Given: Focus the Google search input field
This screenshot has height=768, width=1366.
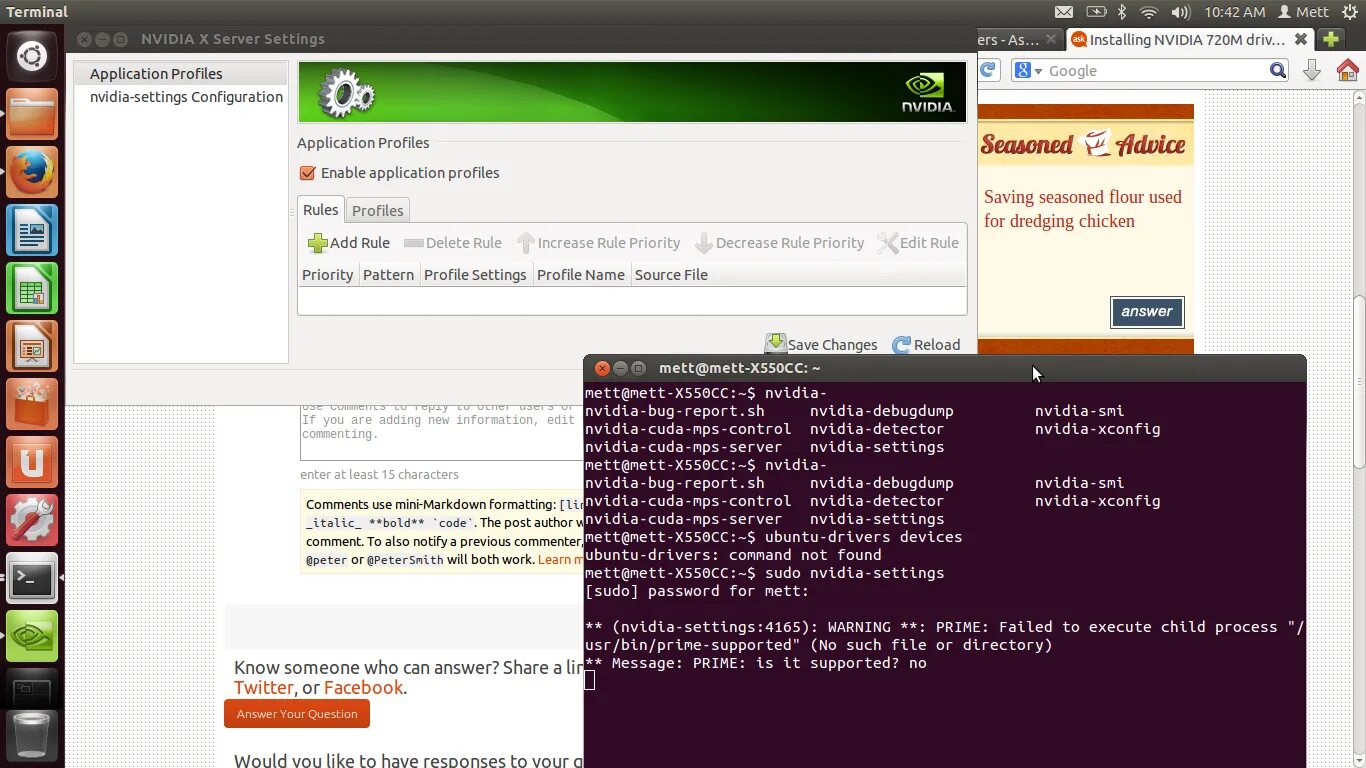Looking at the screenshot, I should coord(1157,70).
